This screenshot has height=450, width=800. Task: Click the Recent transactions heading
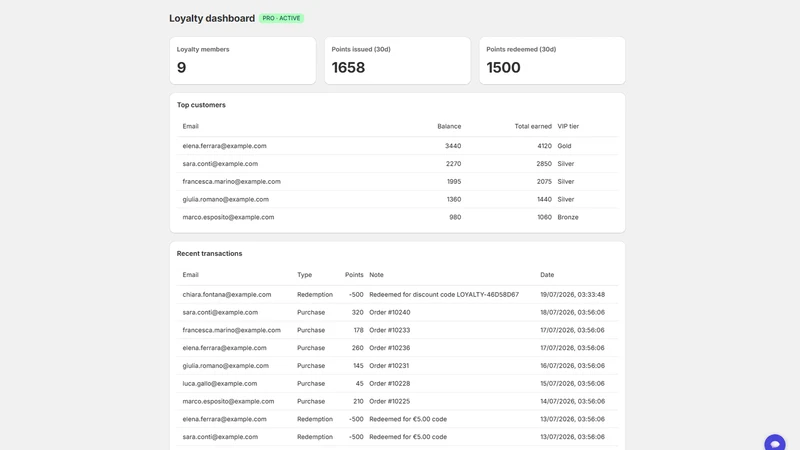209,254
